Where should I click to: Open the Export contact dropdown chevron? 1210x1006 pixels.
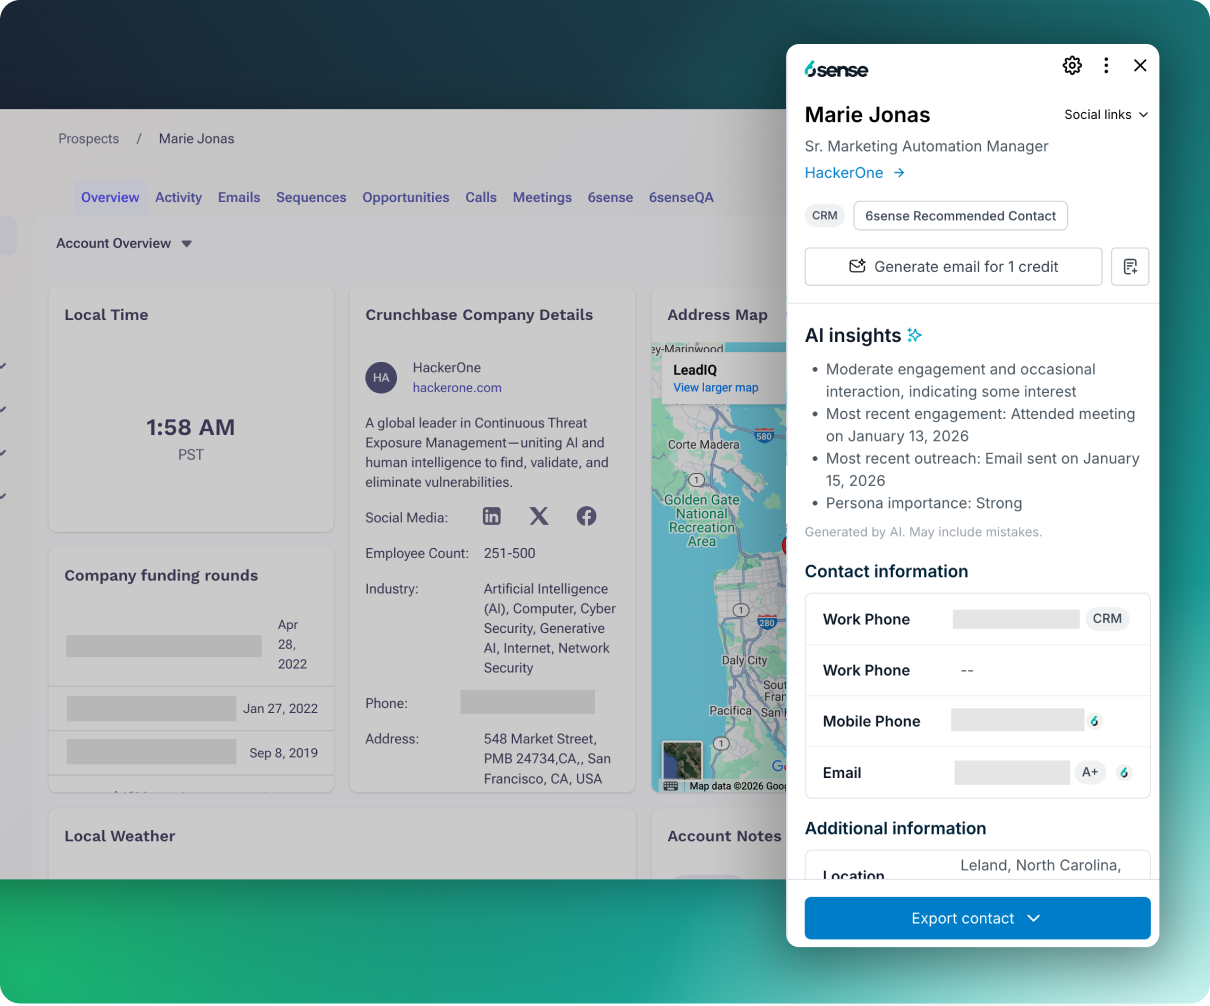point(1034,918)
